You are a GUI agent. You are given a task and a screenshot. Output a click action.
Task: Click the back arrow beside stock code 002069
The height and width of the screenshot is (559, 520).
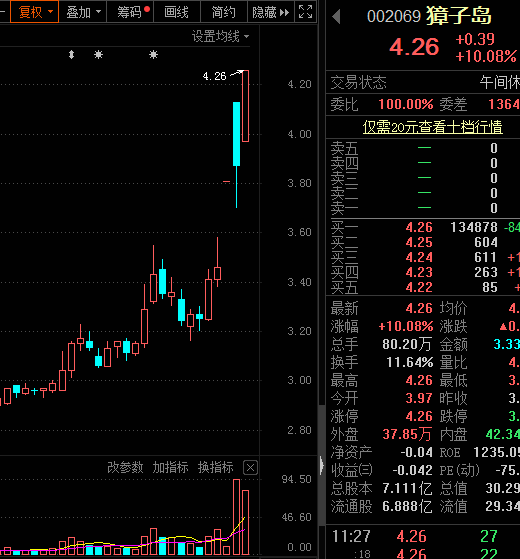click(x=336, y=17)
